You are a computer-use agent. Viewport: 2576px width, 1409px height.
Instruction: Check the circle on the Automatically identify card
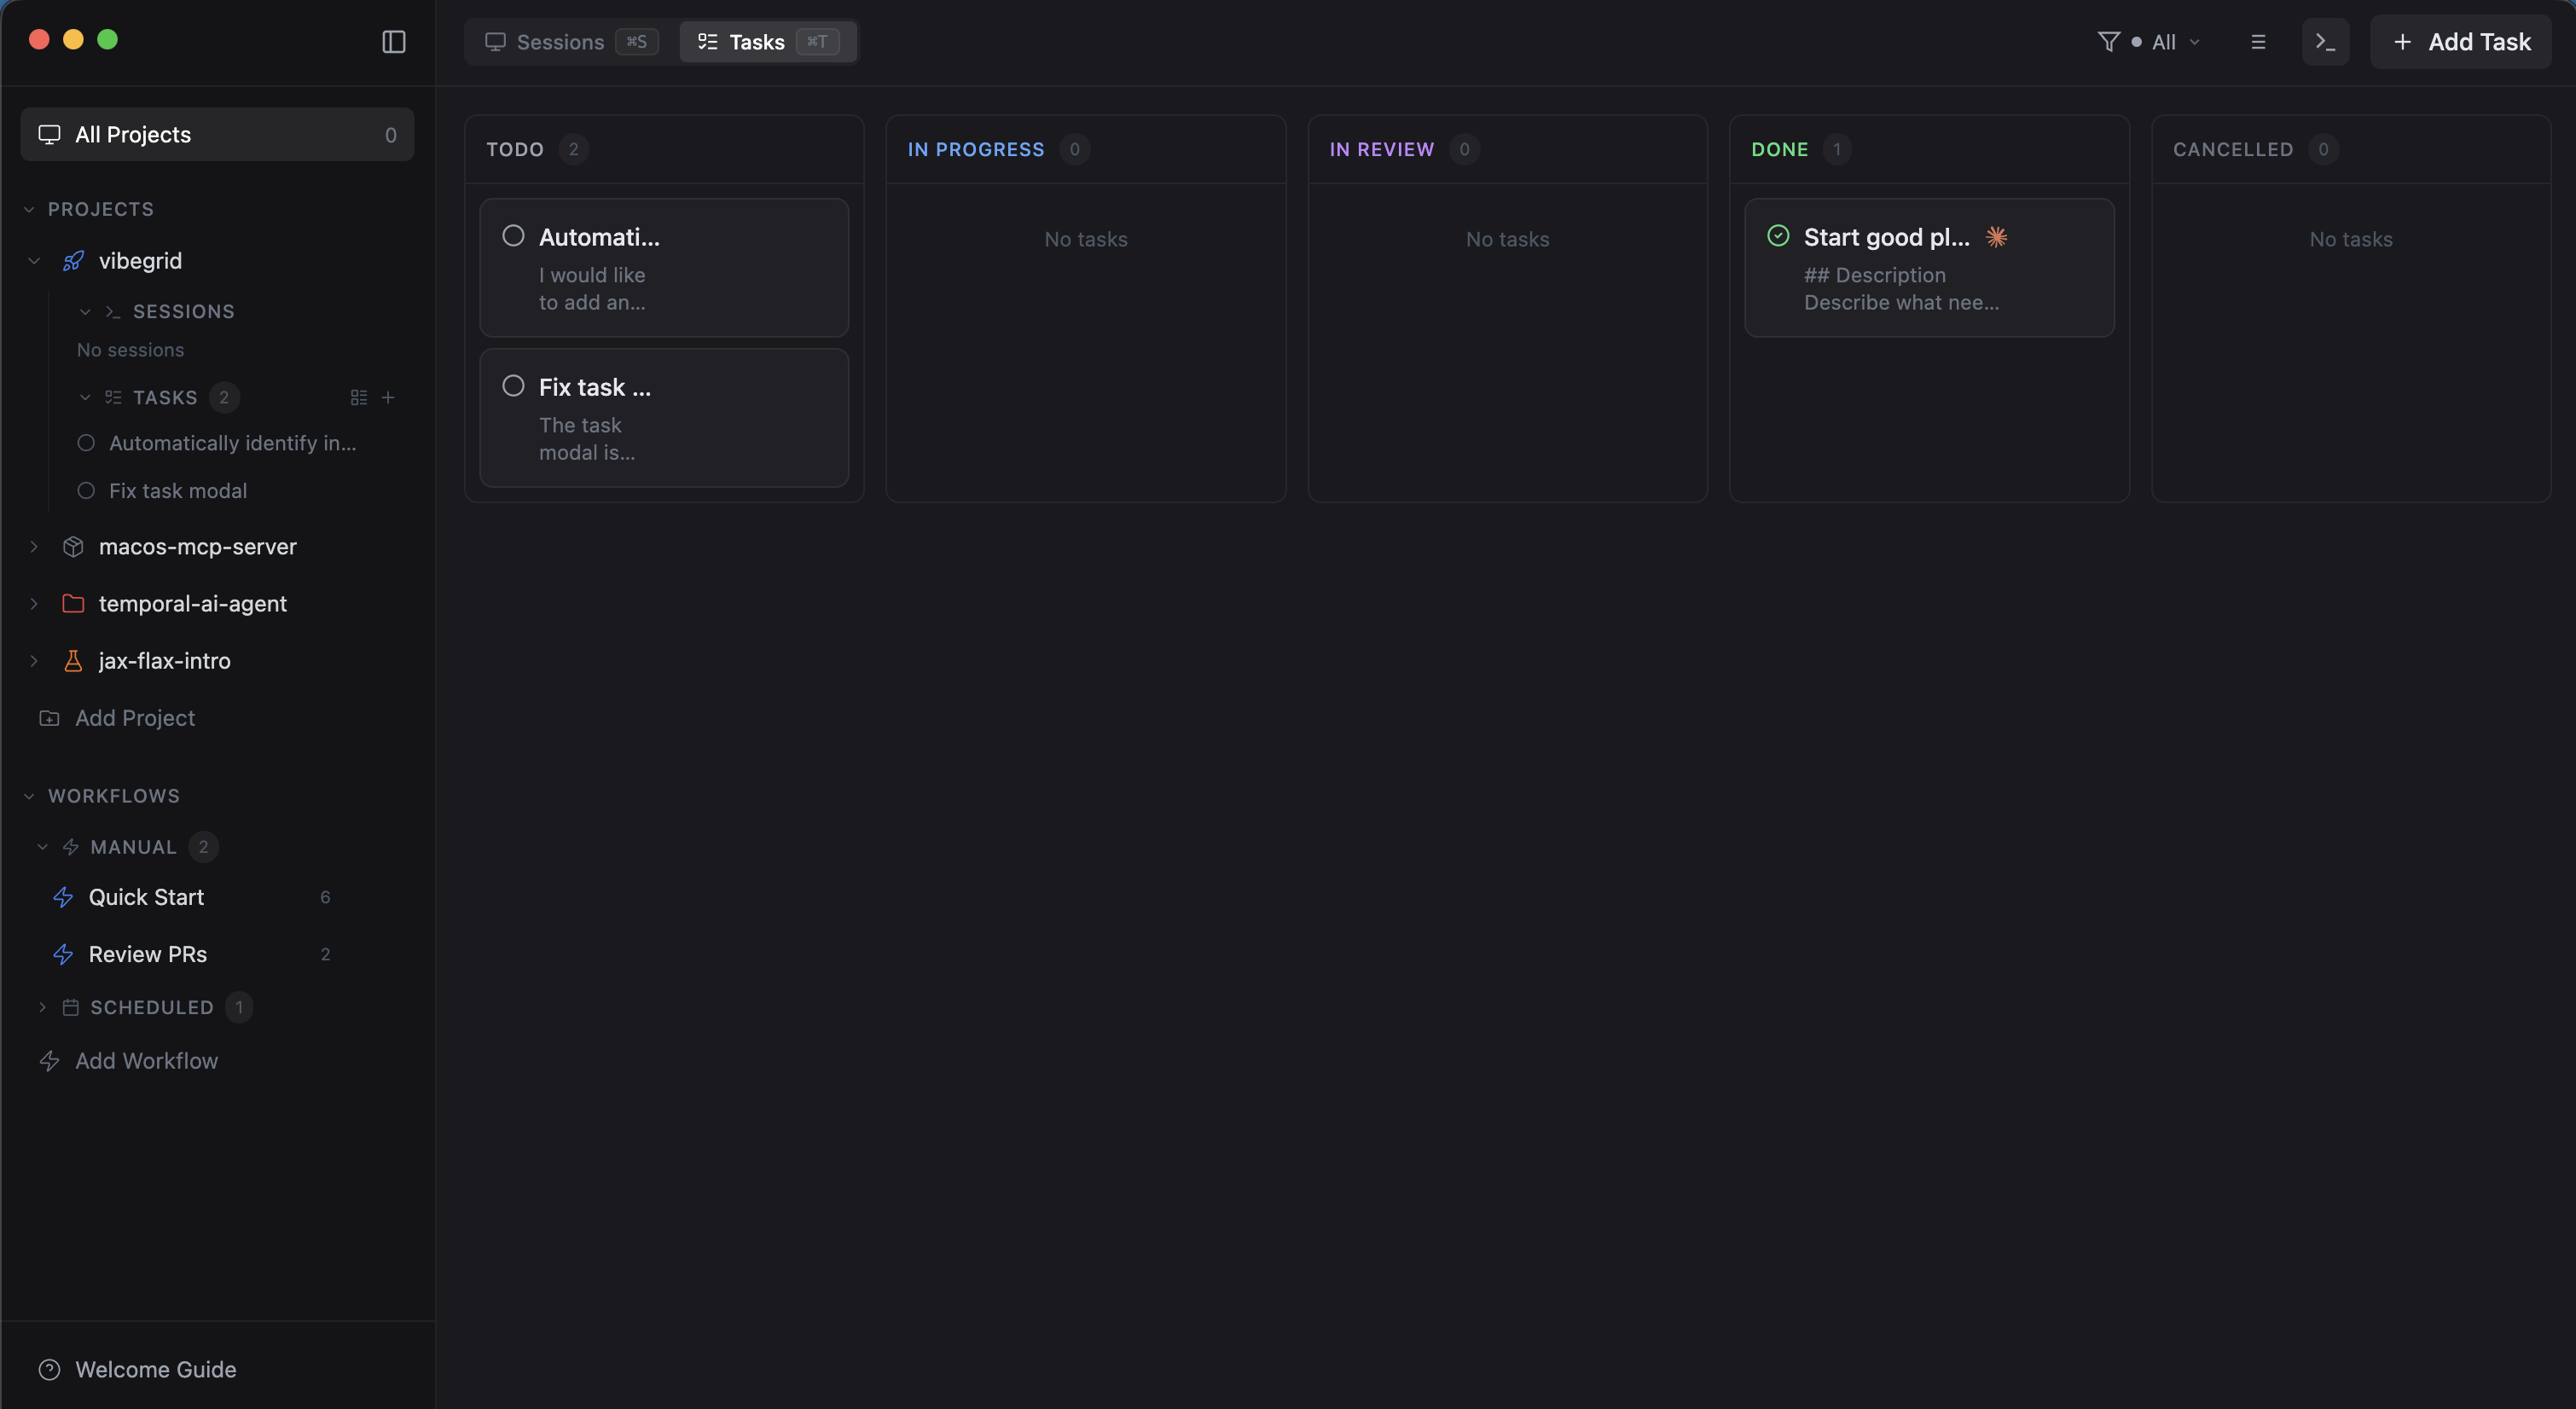point(513,235)
